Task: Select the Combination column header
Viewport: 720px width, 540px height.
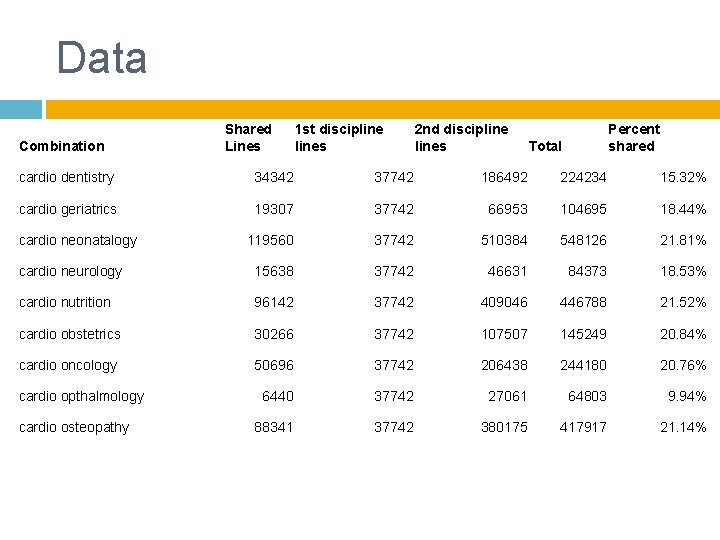Action: click(x=62, y=146)
